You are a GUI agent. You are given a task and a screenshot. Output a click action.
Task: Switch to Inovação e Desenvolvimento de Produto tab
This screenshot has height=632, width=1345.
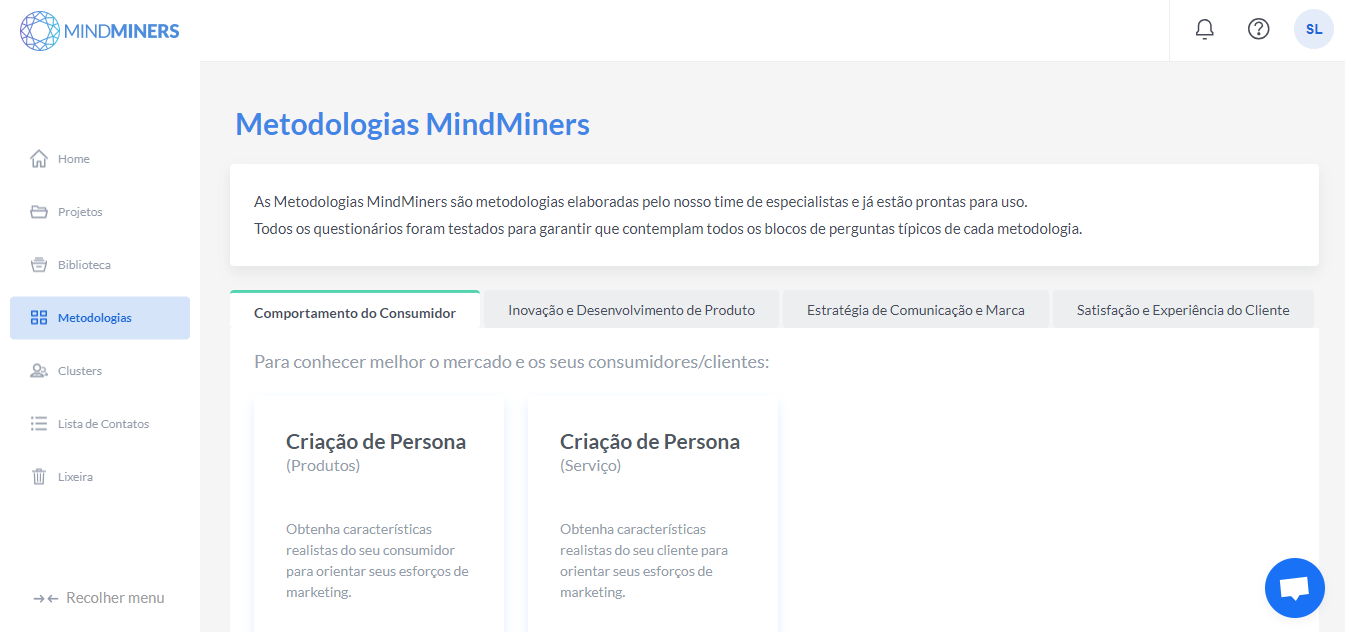tap(631, 310)
